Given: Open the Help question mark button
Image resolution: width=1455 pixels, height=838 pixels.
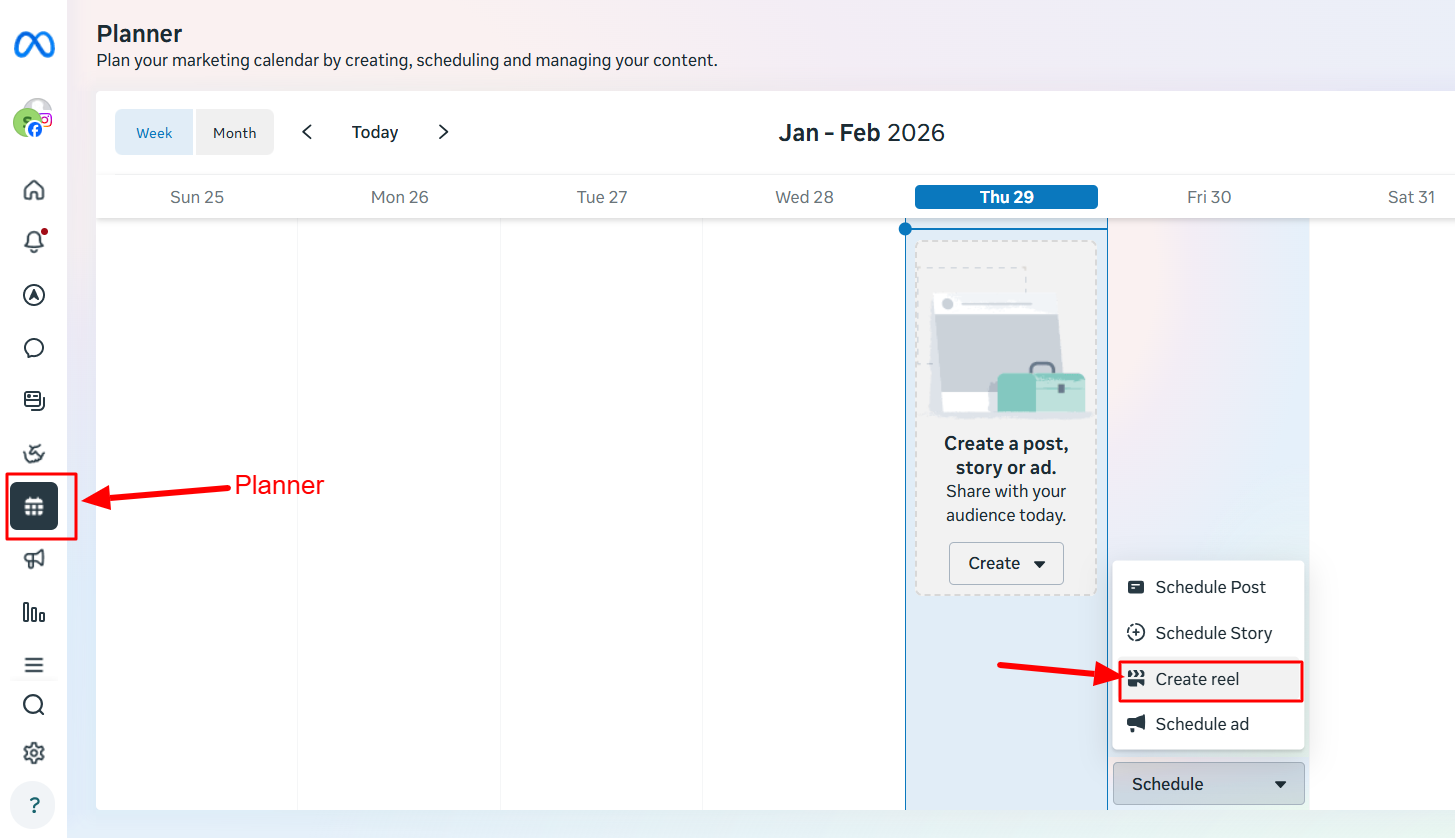Looking at the screenshot, I should point(34,804).
